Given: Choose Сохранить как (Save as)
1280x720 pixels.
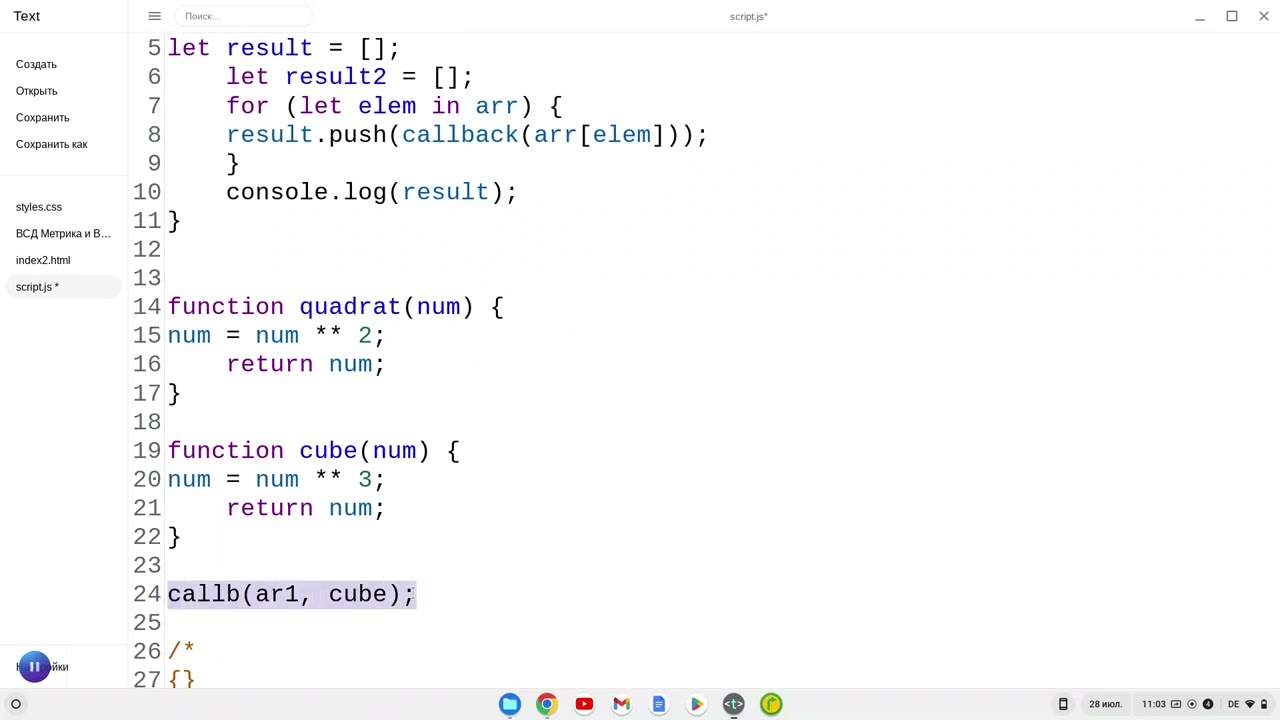Looking at the screenshot, I should click(x=52, y=144).
